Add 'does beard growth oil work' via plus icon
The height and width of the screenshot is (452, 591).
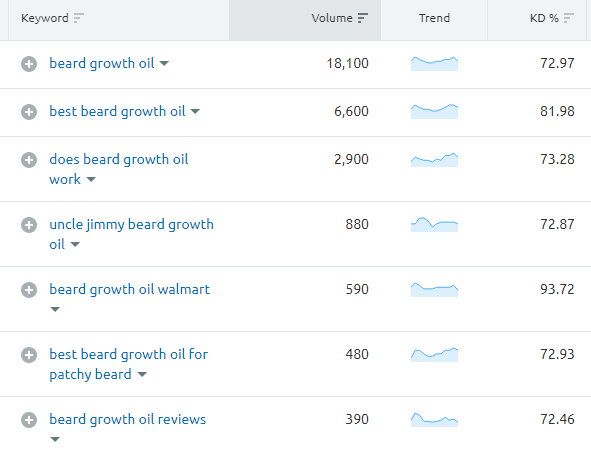29,160
